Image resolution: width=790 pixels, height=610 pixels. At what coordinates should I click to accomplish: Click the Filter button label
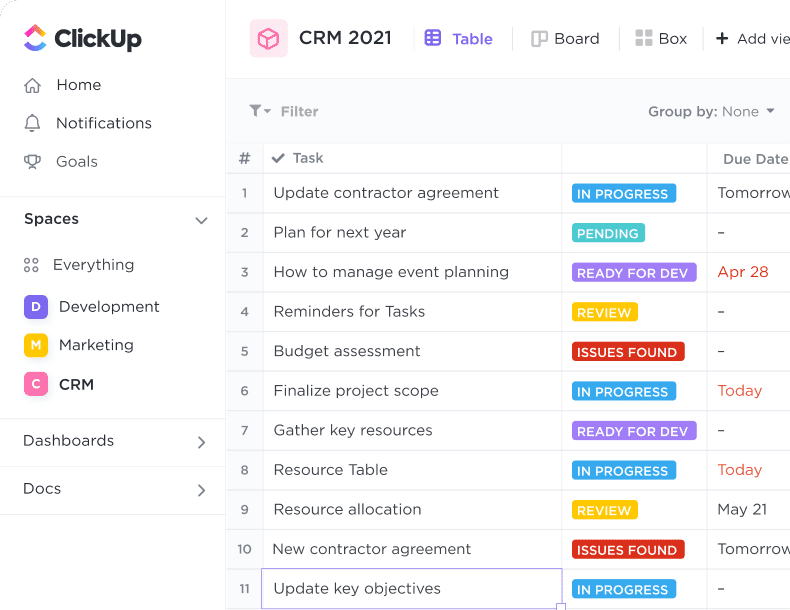pos(299,111)
